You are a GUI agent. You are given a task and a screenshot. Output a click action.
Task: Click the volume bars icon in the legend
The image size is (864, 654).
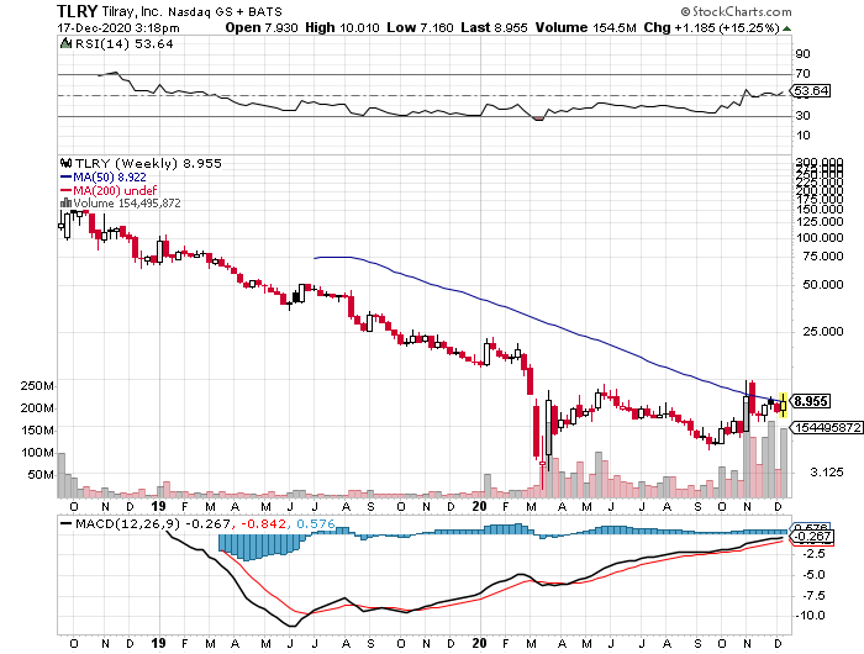tap(65, 203)
